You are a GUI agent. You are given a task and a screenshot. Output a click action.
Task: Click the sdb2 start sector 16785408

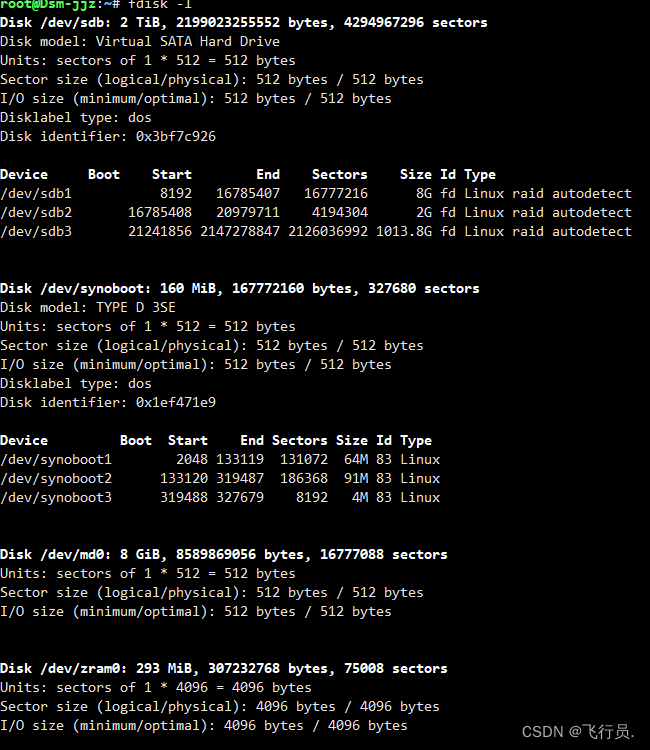pyautogui.click(x=160, y=213)
